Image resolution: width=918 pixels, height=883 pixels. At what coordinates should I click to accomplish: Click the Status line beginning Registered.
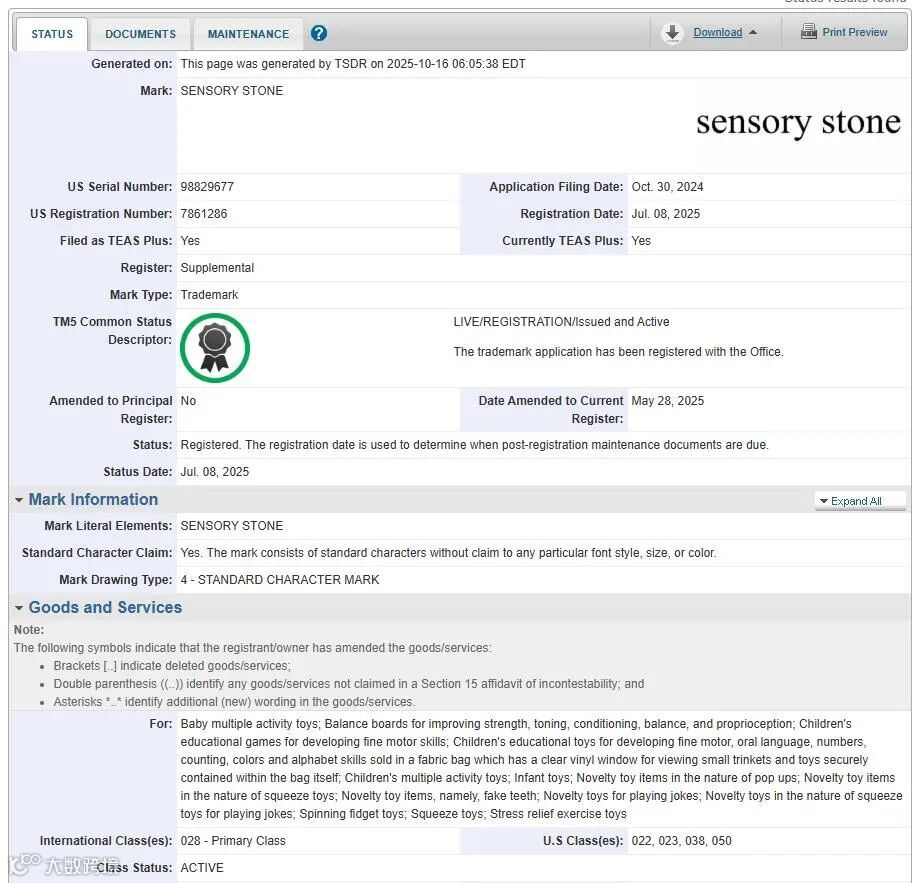click(x=474, y=445)
